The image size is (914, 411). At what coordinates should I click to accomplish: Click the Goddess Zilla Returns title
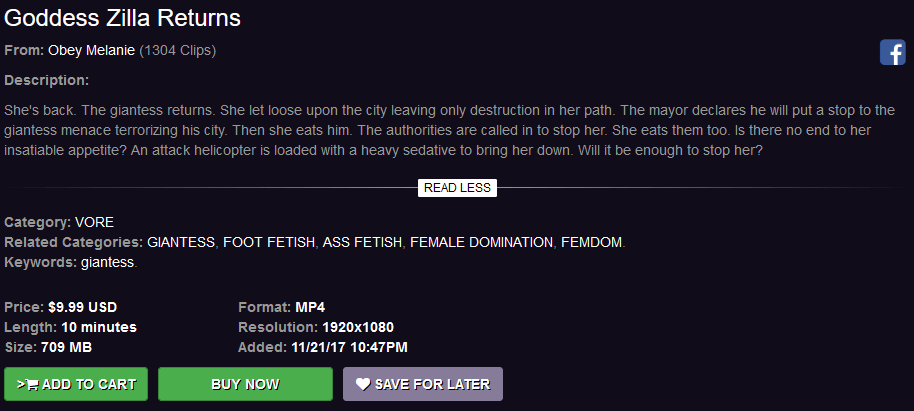tap(122, 18)
